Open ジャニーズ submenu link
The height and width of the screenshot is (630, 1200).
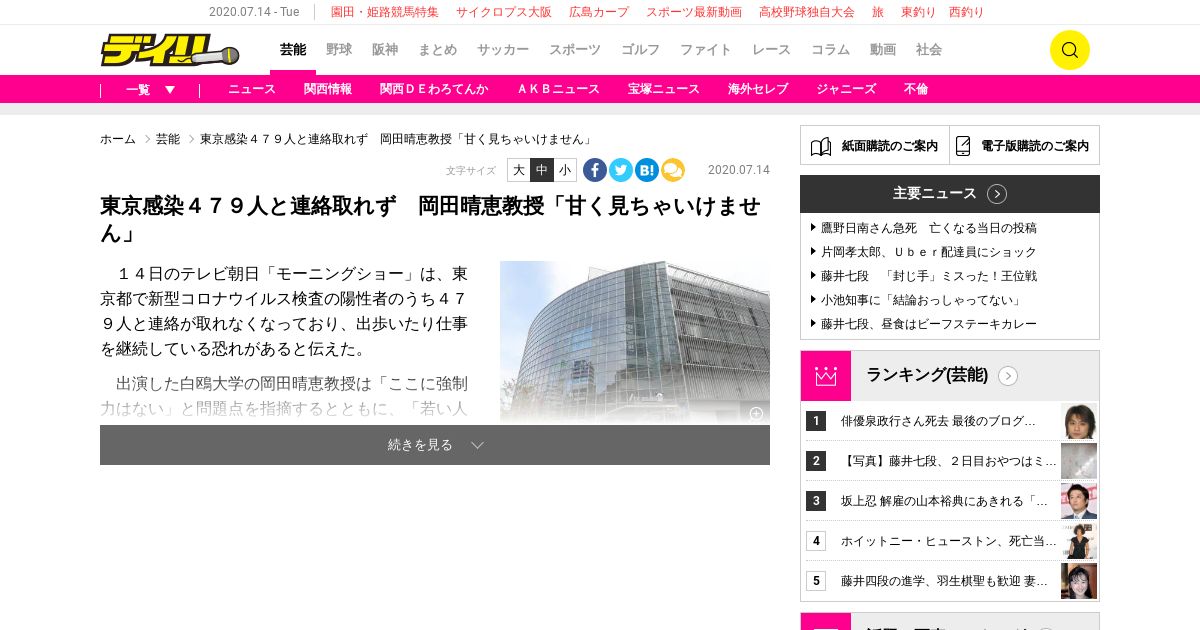click(x=846, y=89)
